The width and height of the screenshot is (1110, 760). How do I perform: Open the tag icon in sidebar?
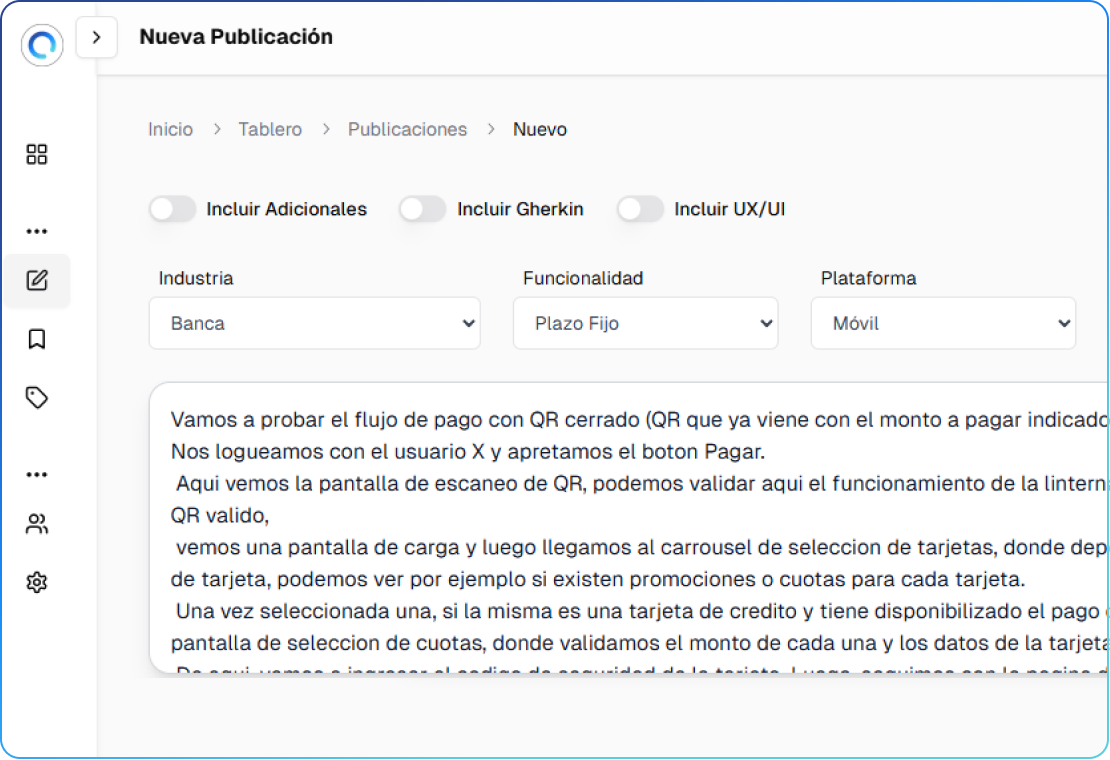click(37, 398)
